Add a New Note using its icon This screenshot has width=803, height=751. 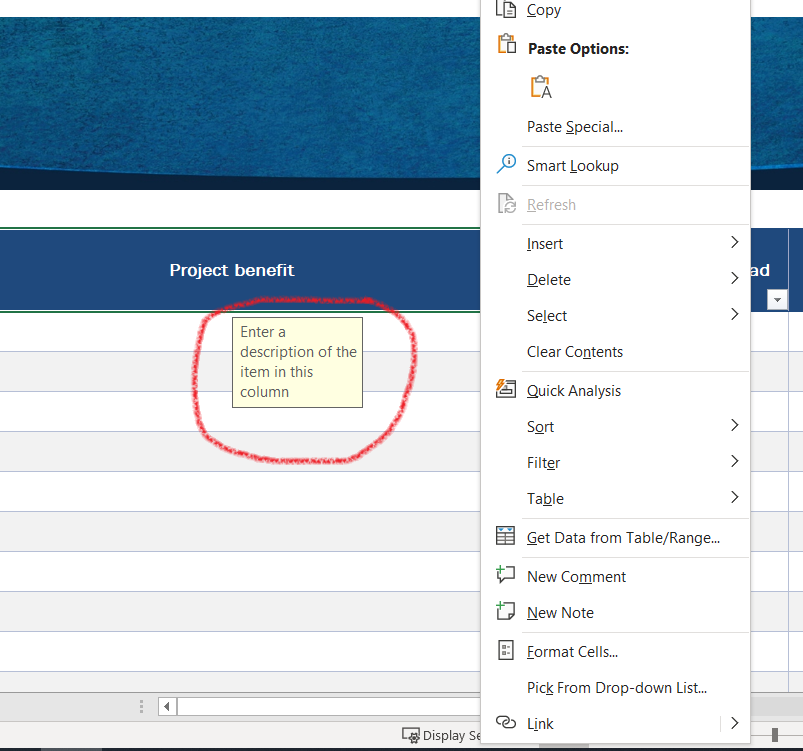(506, 612)
